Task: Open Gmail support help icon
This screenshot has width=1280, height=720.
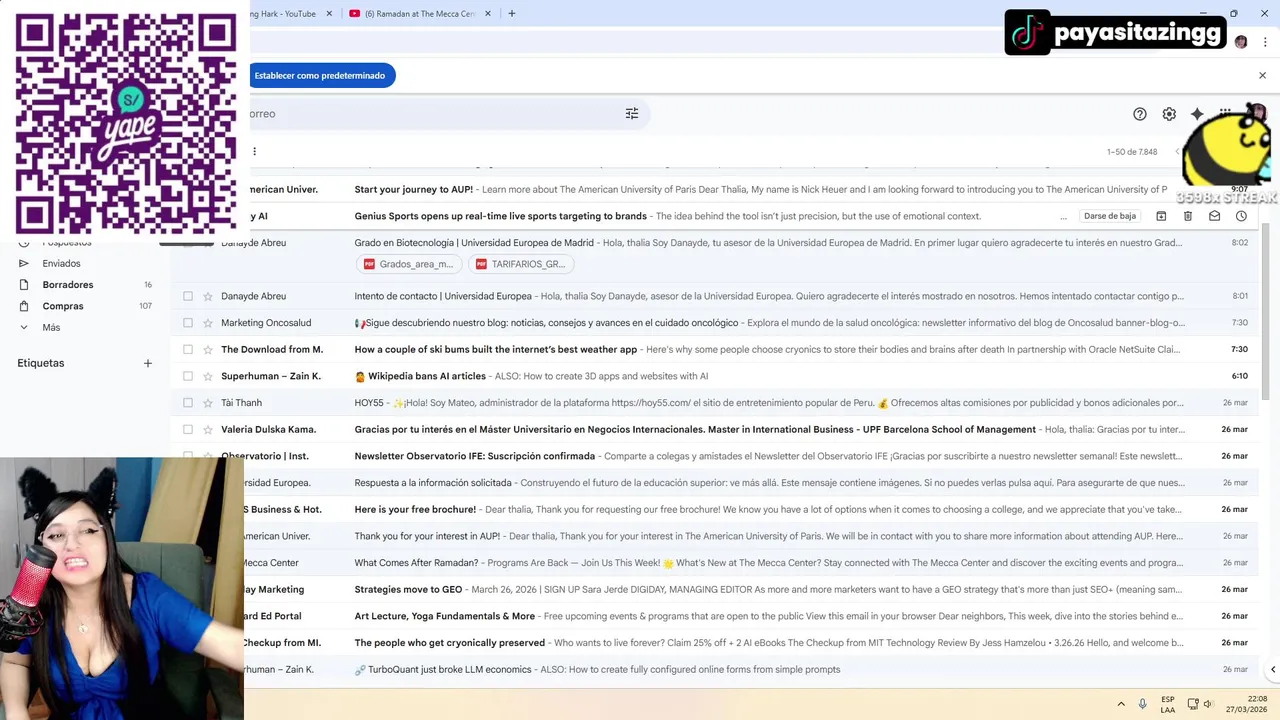Action: coord(1140,114)
